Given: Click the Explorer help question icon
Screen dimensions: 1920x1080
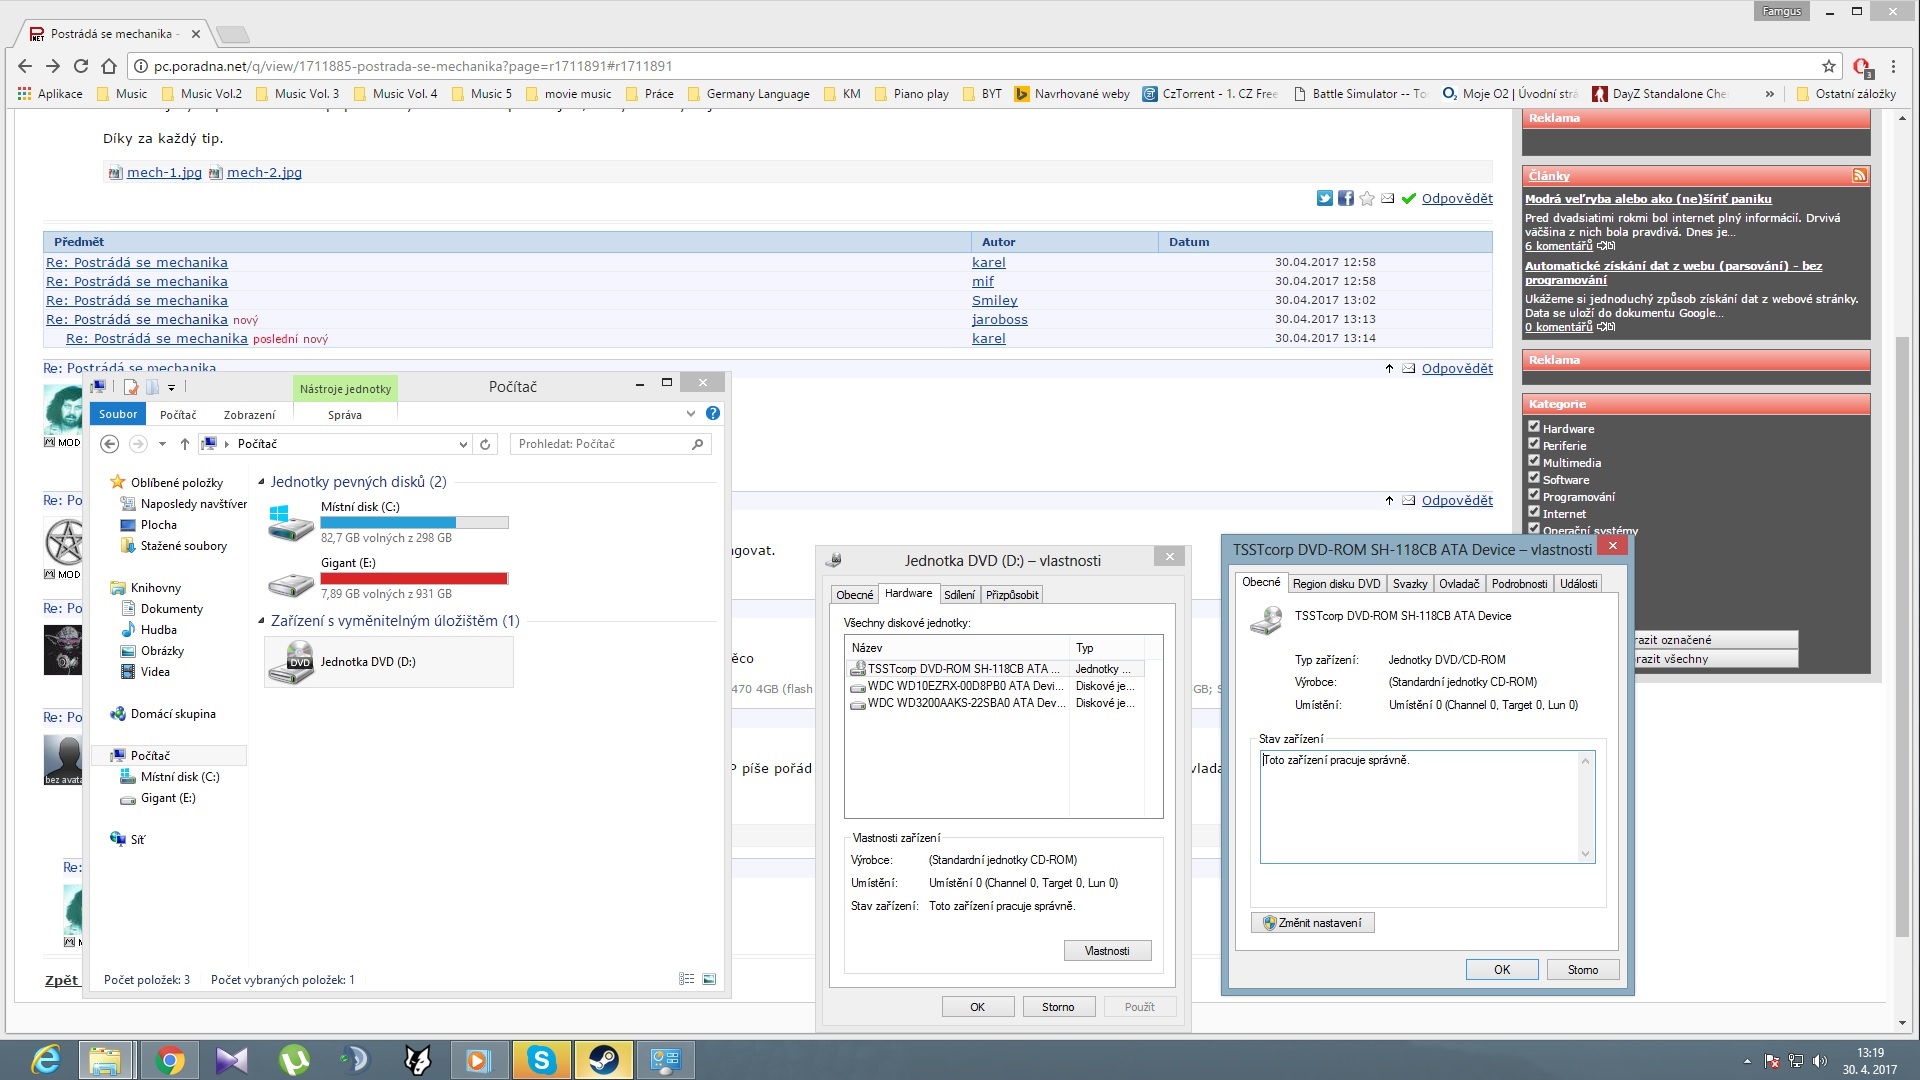Looking at the screenshot, I should (x=713, y=413).
